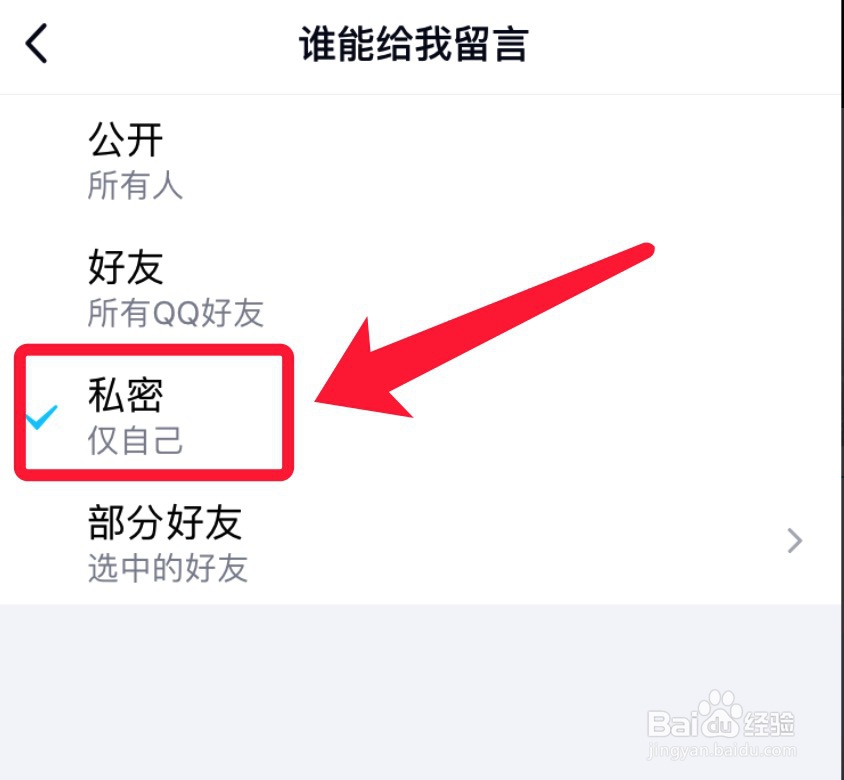Tap the 选中的好友 subtitle text
The image size is (844, 780).
(x=168, y=568)
